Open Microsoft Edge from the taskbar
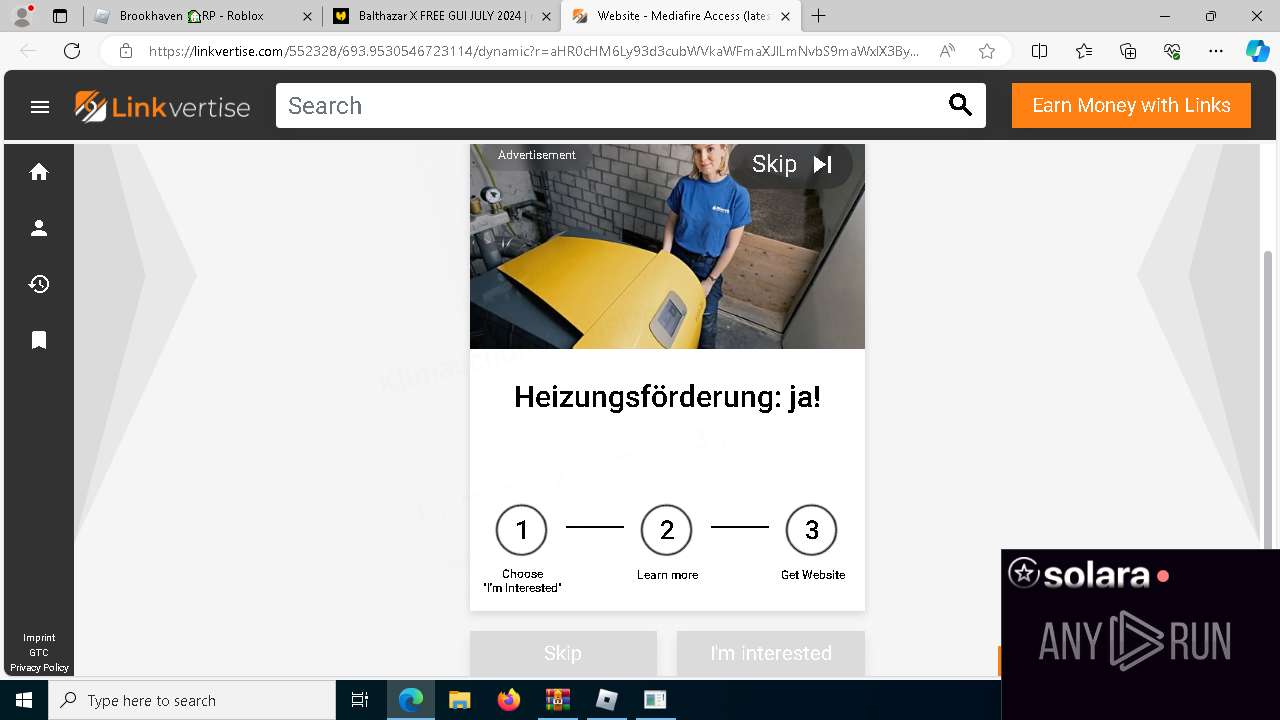 point(411,700)
